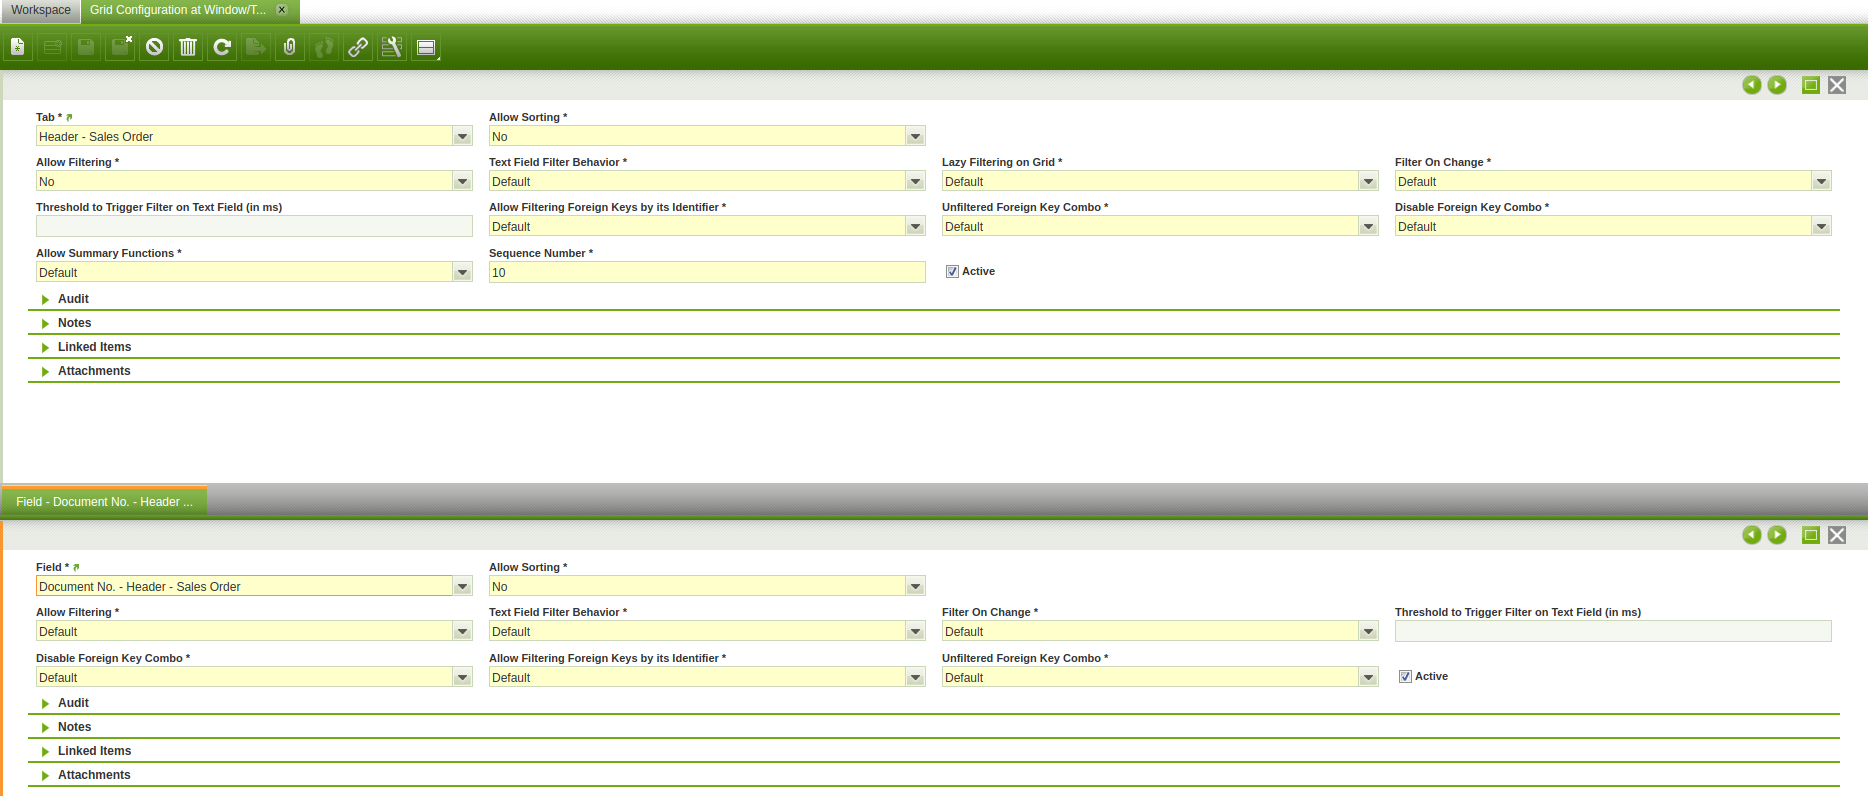Image resolution: width=1868 pixels, height=796 pixels.
Task: Open Allow Filtering Foreign Keys dropdown in Field form
Action: coord(915,677)
